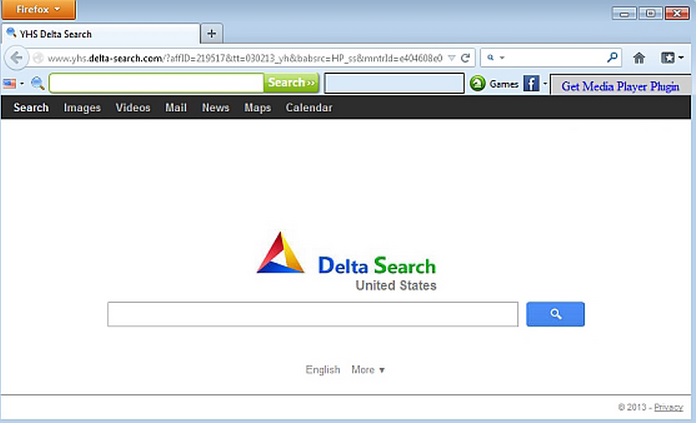The image size is (698, 425).
Task: Click the green Search toolbar button
Action: tap(291, 83)
